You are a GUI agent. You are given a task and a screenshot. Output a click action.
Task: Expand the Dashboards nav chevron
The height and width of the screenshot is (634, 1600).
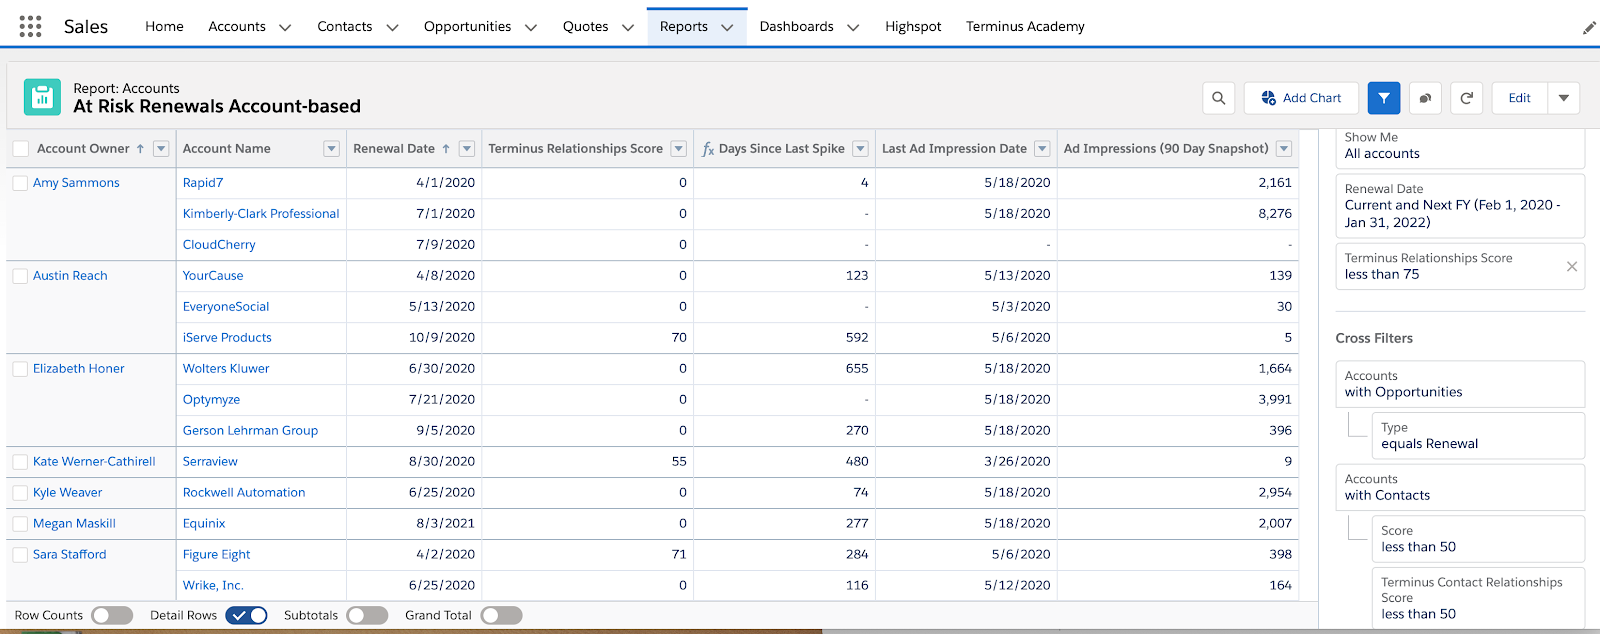click(853, 27)
